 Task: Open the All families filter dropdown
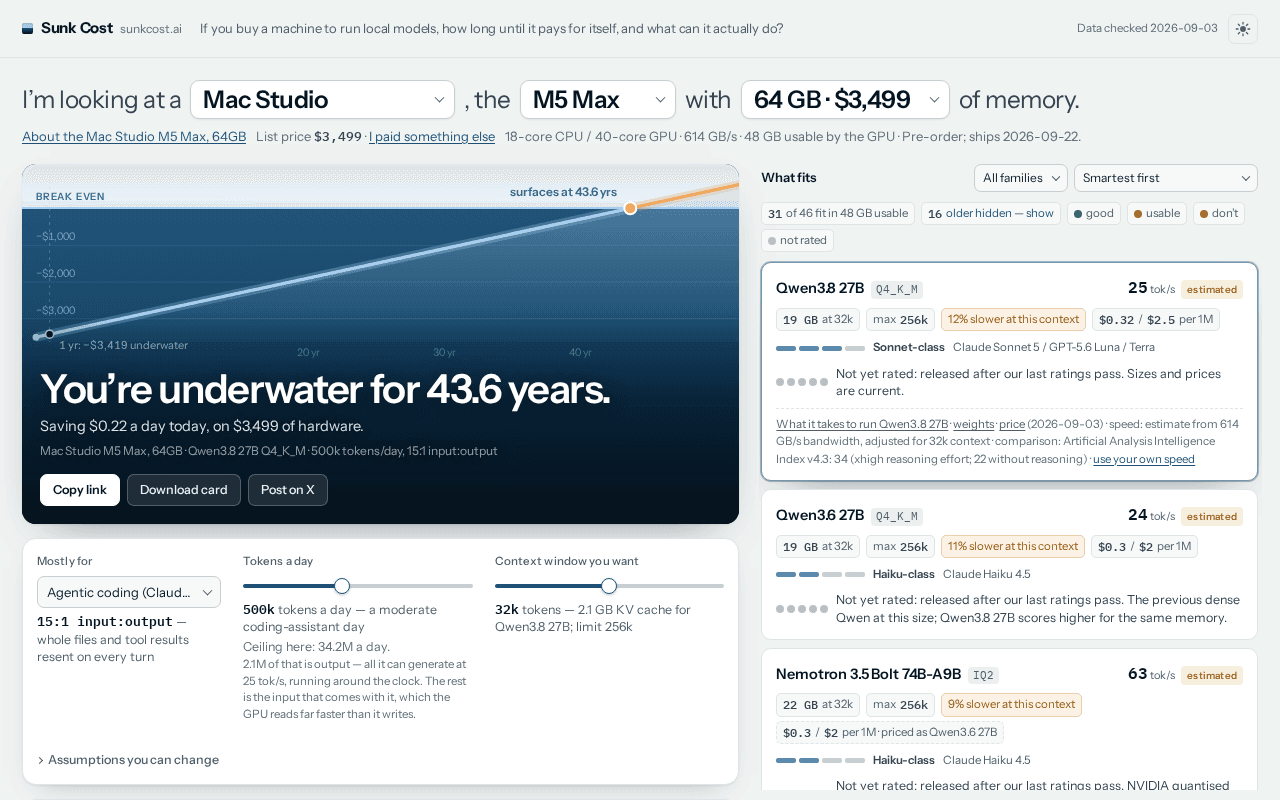click(1021, 178)
